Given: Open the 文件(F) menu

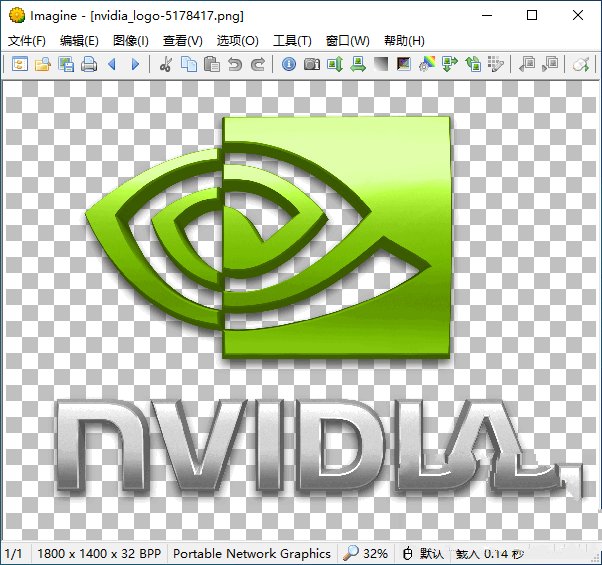Looking at the screenshot, I should tap(27, 40).
